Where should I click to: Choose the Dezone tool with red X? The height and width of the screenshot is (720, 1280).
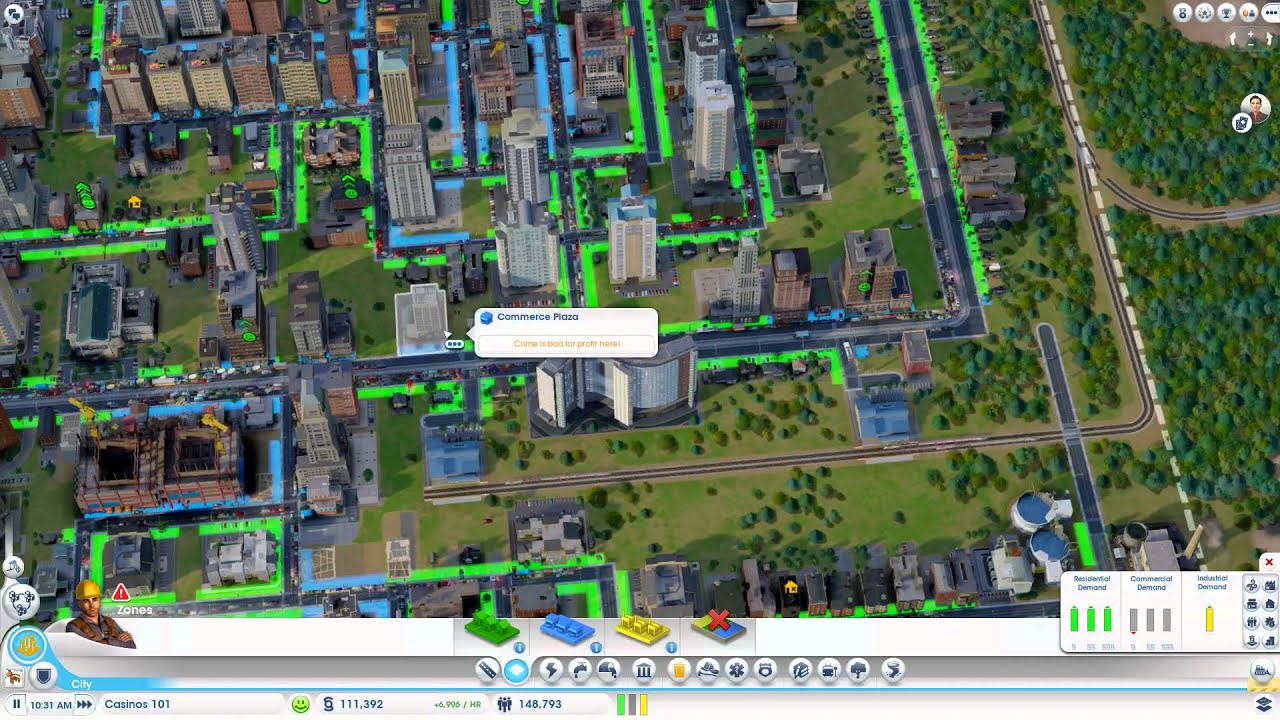point(718,627)
